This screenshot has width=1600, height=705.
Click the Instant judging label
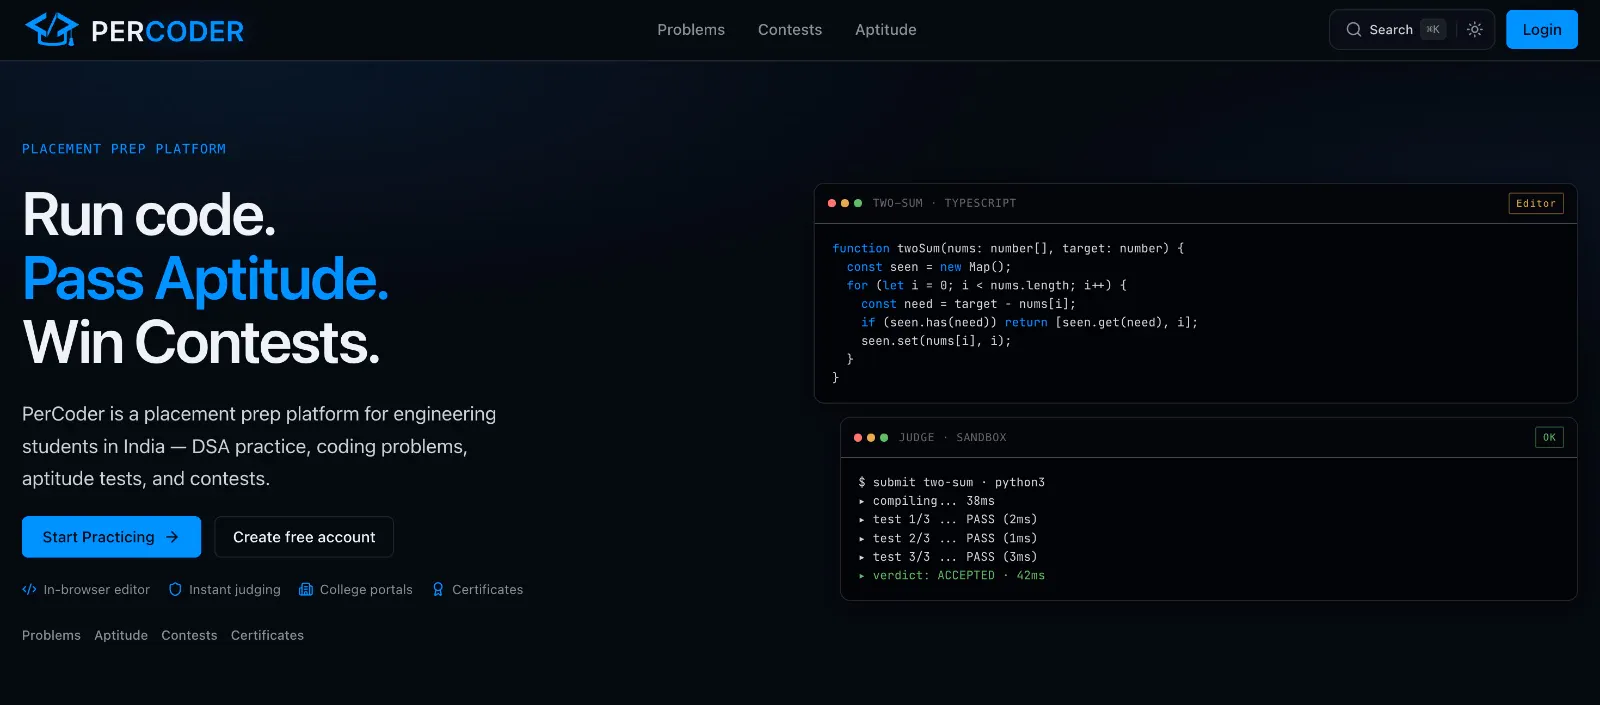235,590
